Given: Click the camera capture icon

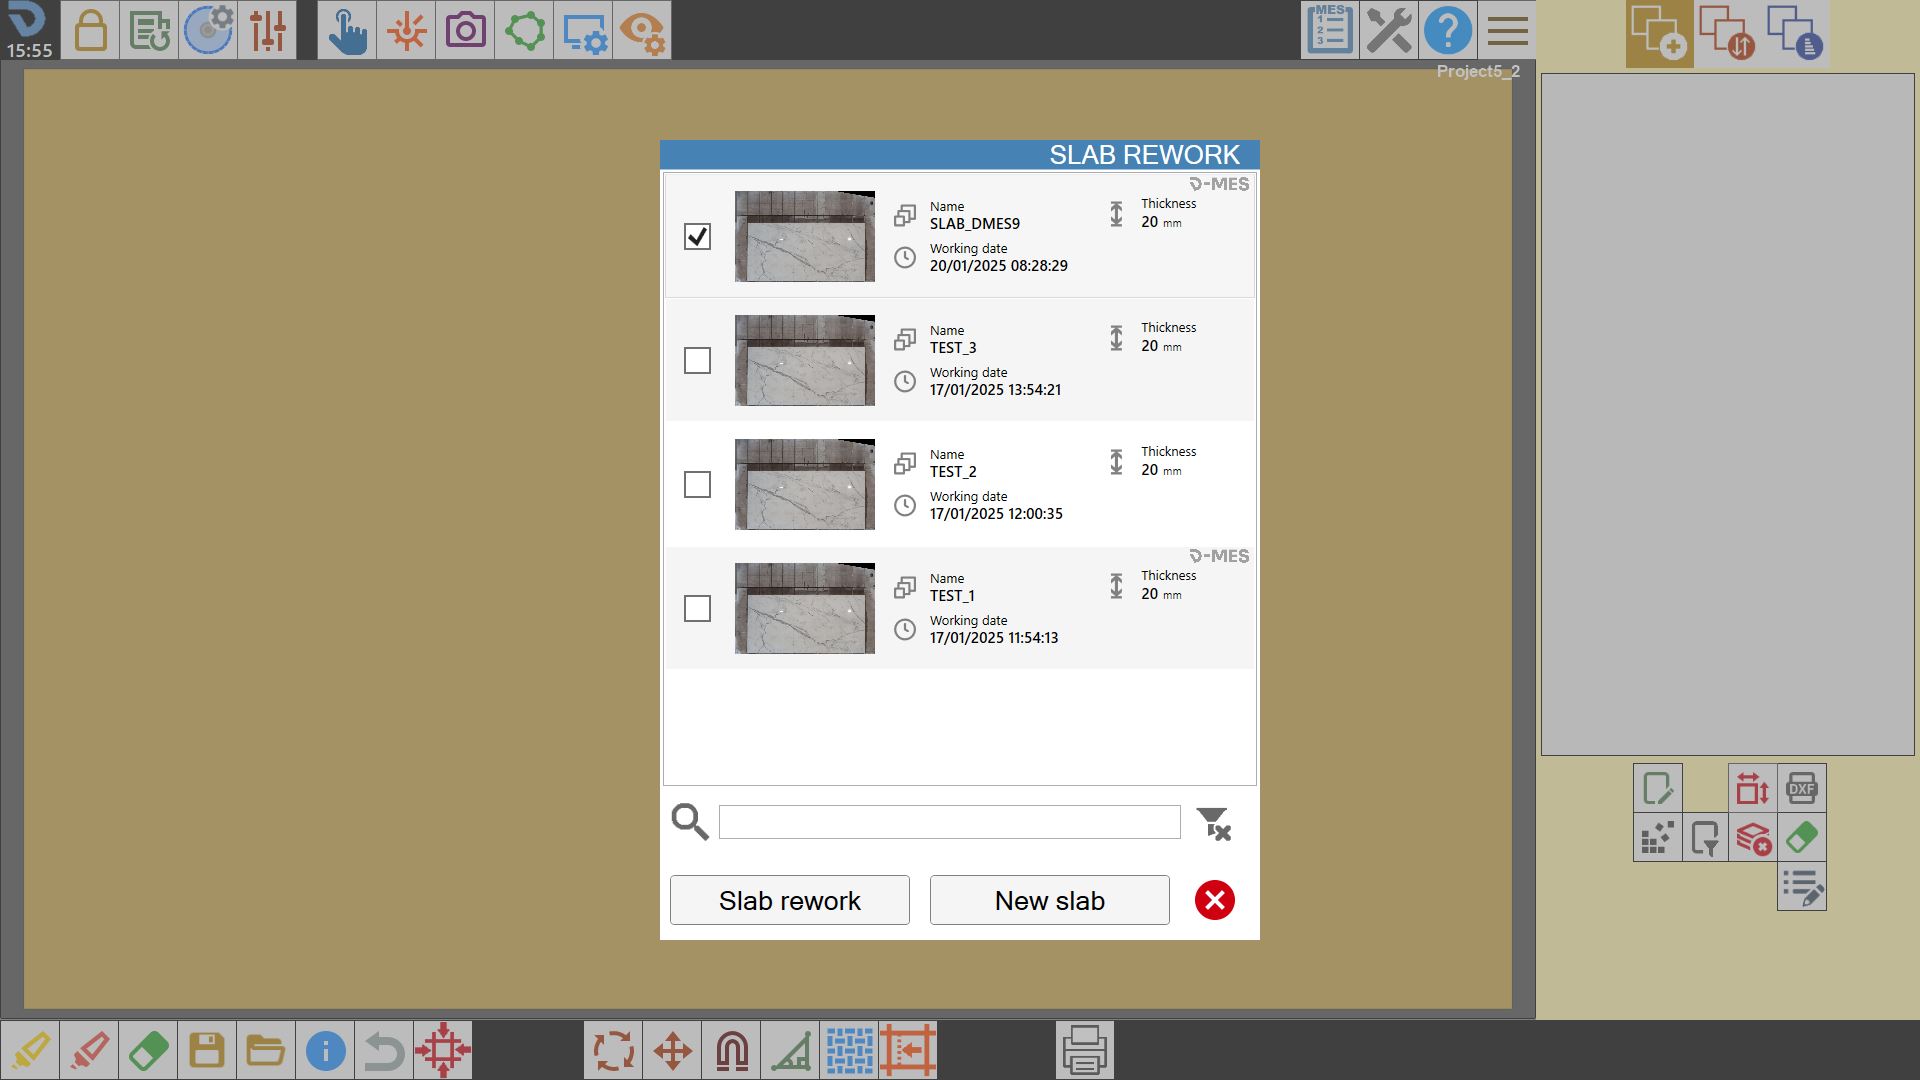Looking at the screenshot, I should 465,30.
